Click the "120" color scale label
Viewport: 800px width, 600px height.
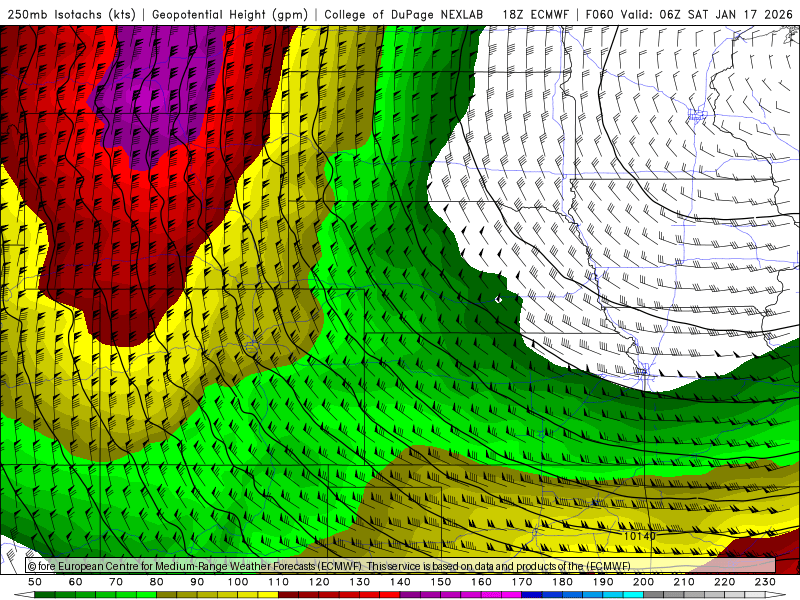(319, 582)
